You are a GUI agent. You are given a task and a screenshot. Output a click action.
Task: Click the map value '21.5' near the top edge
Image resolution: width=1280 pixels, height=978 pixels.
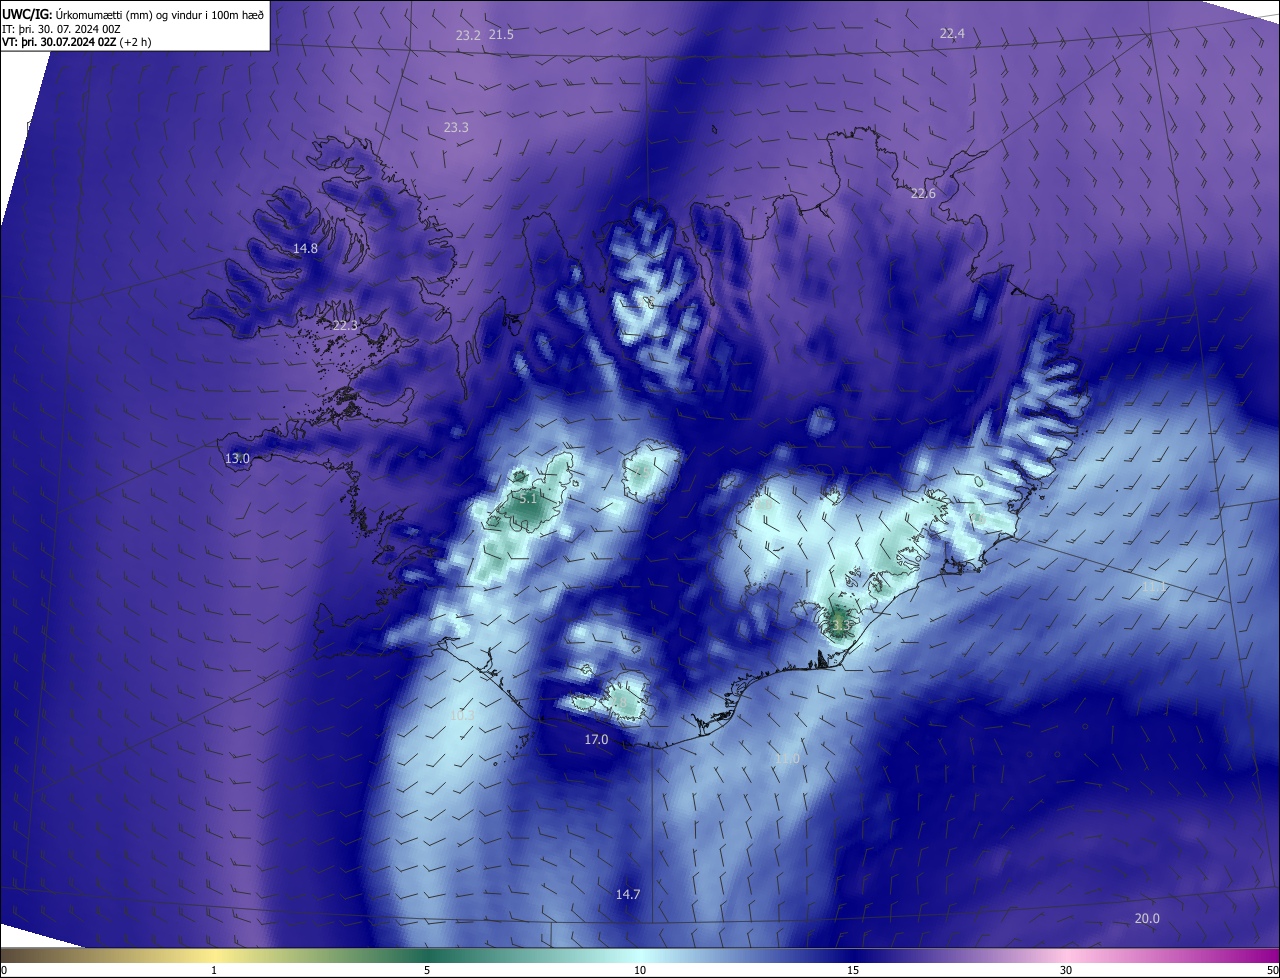(x=501, y=35)
